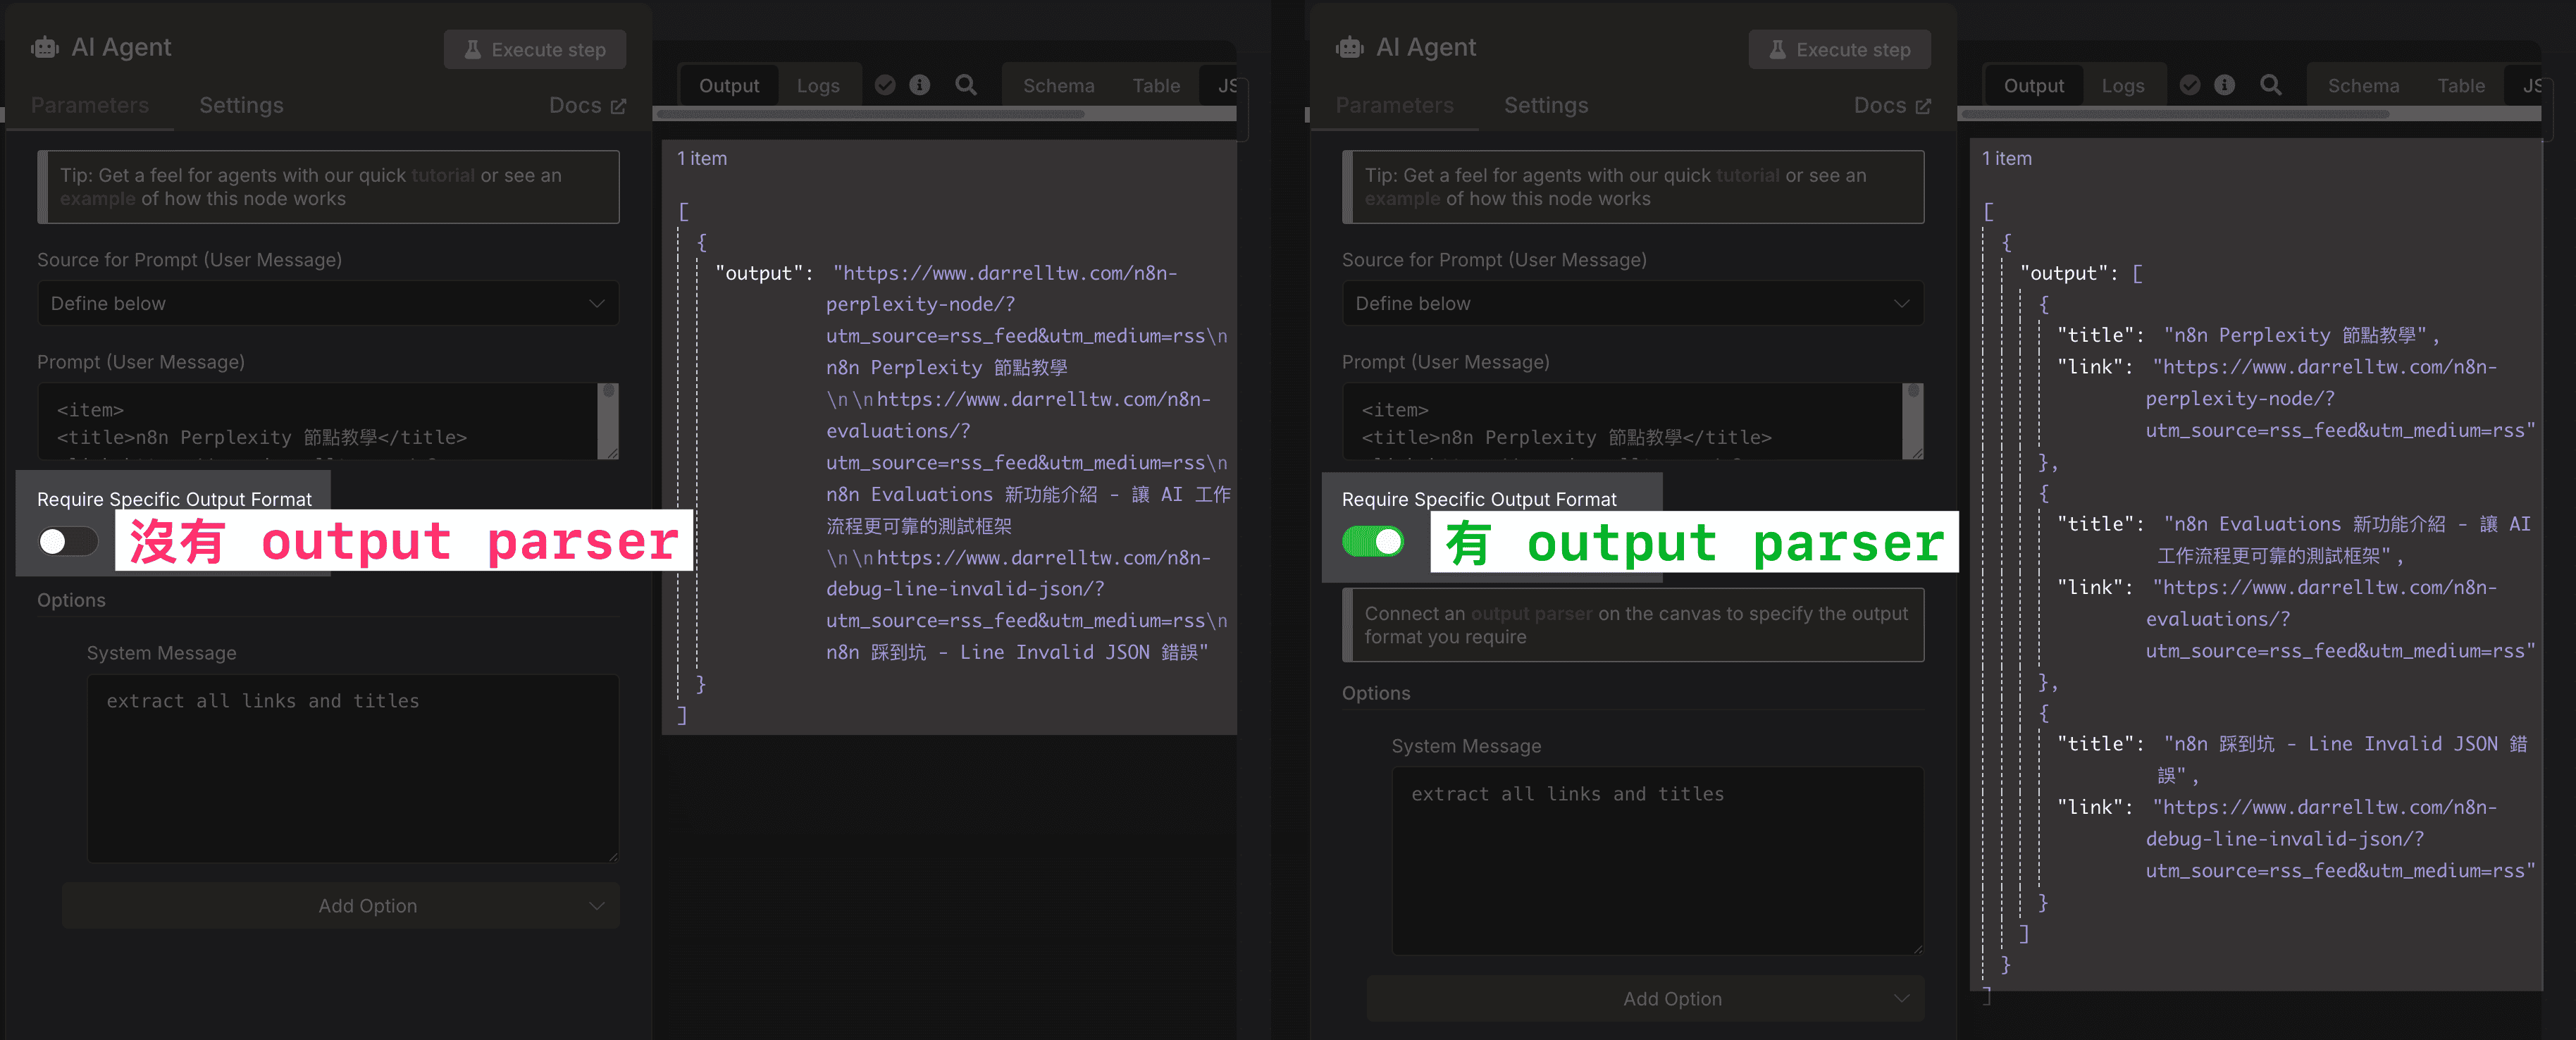Click the info icon in the right JSON panel
2576x1040 pixels.
tap(2226, 85)
